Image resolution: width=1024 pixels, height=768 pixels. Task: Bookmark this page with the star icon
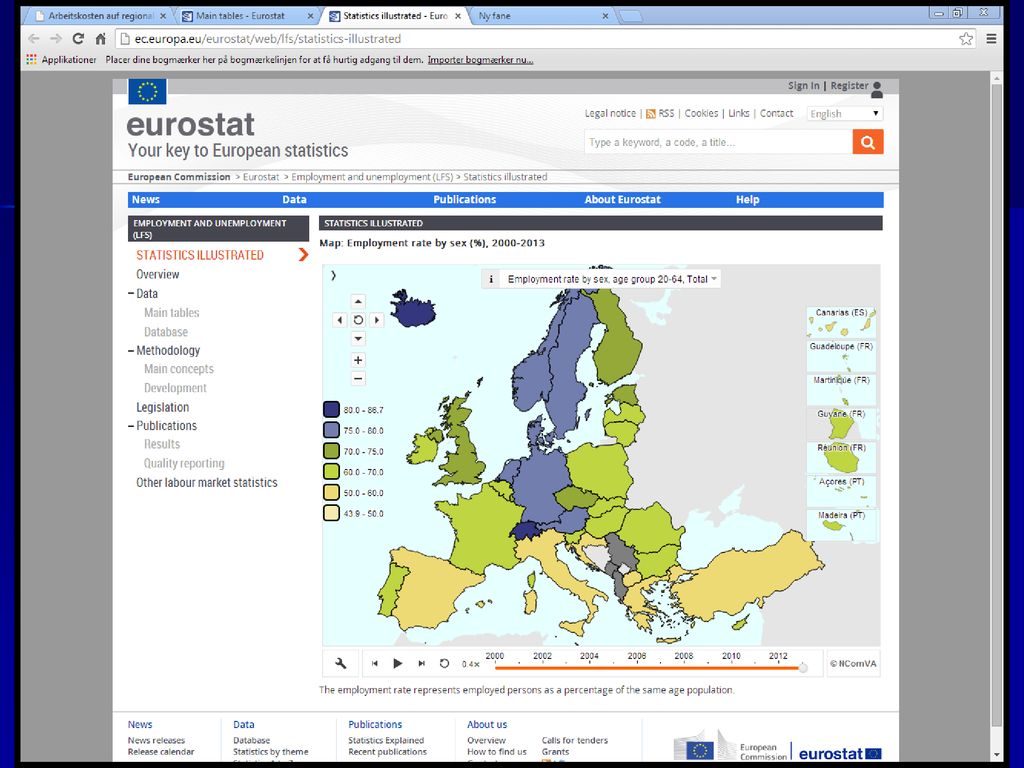pos(966,39)
